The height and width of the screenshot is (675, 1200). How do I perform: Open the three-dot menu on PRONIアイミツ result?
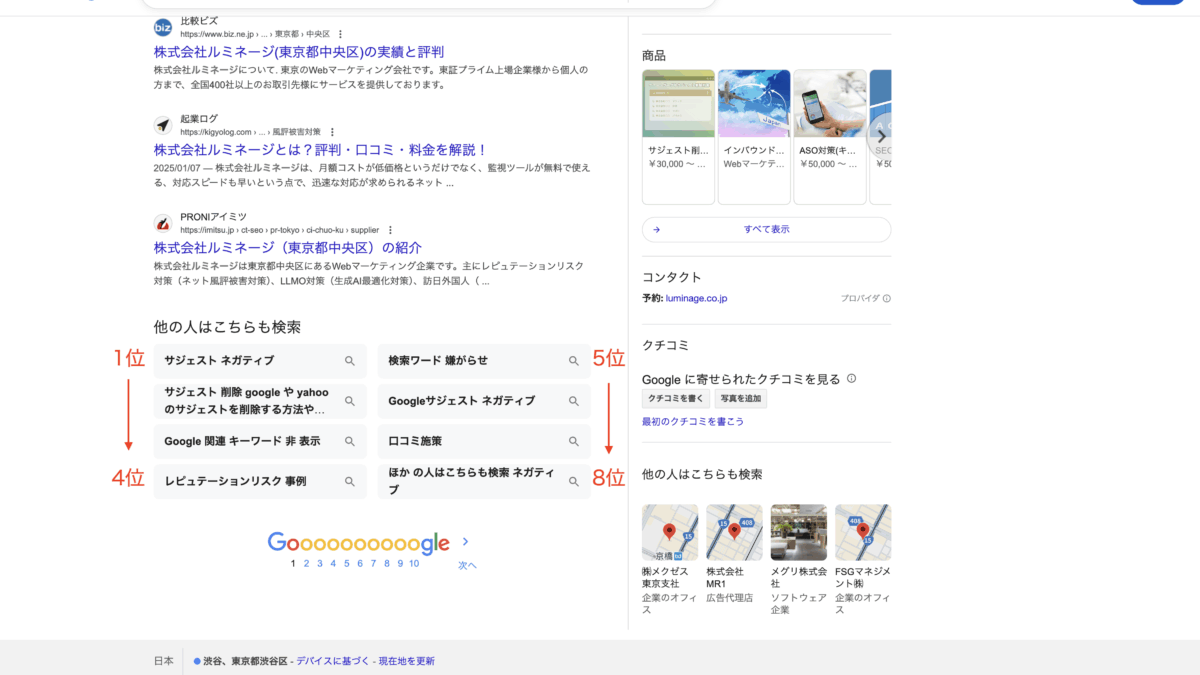coord(390,229)
